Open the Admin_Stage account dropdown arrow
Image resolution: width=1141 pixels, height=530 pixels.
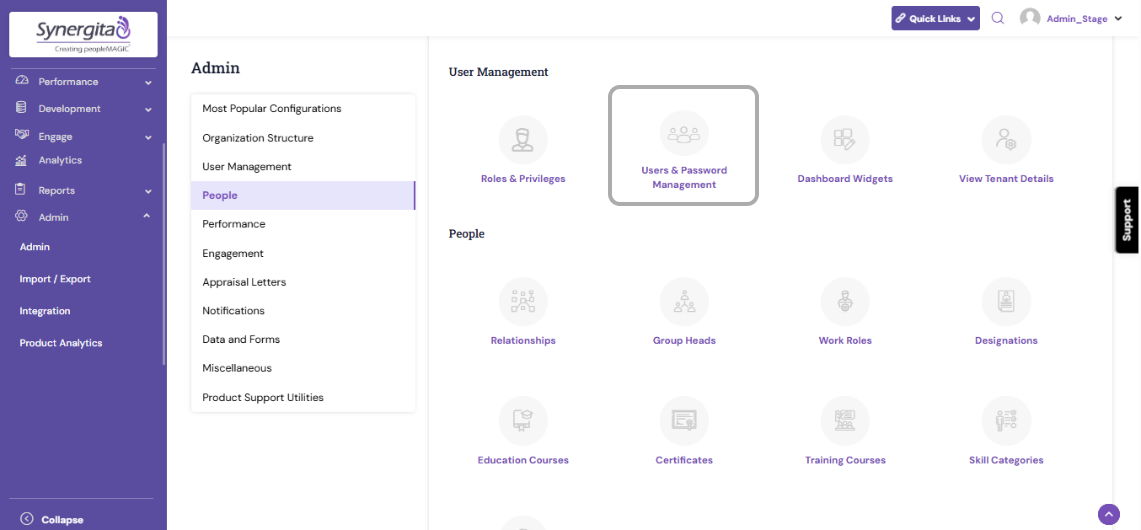click(x=1118, y=19)
